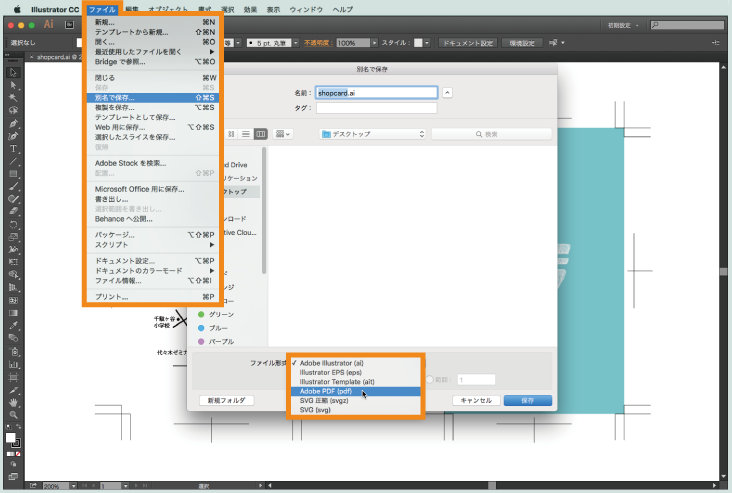The width and height of the screenshot is (732, 493).
Task: Select the Direct Selection tool
Action: coord(13,85)
